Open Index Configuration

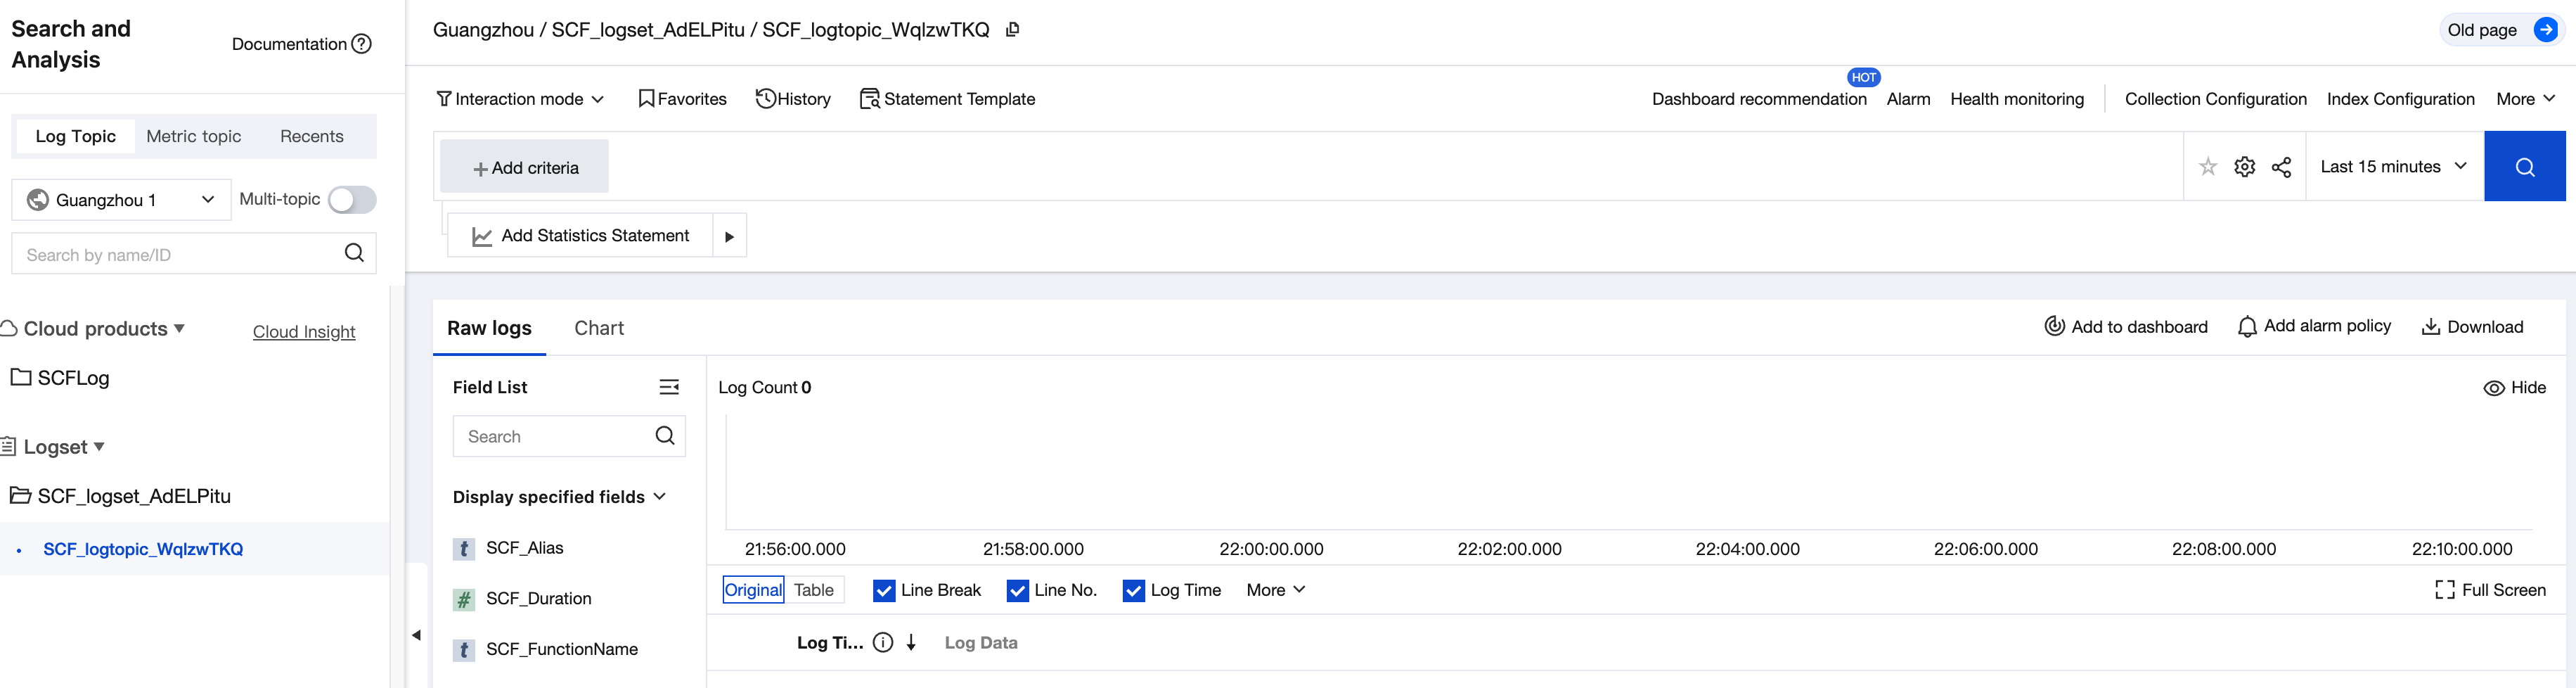[x=2400, y=99]
